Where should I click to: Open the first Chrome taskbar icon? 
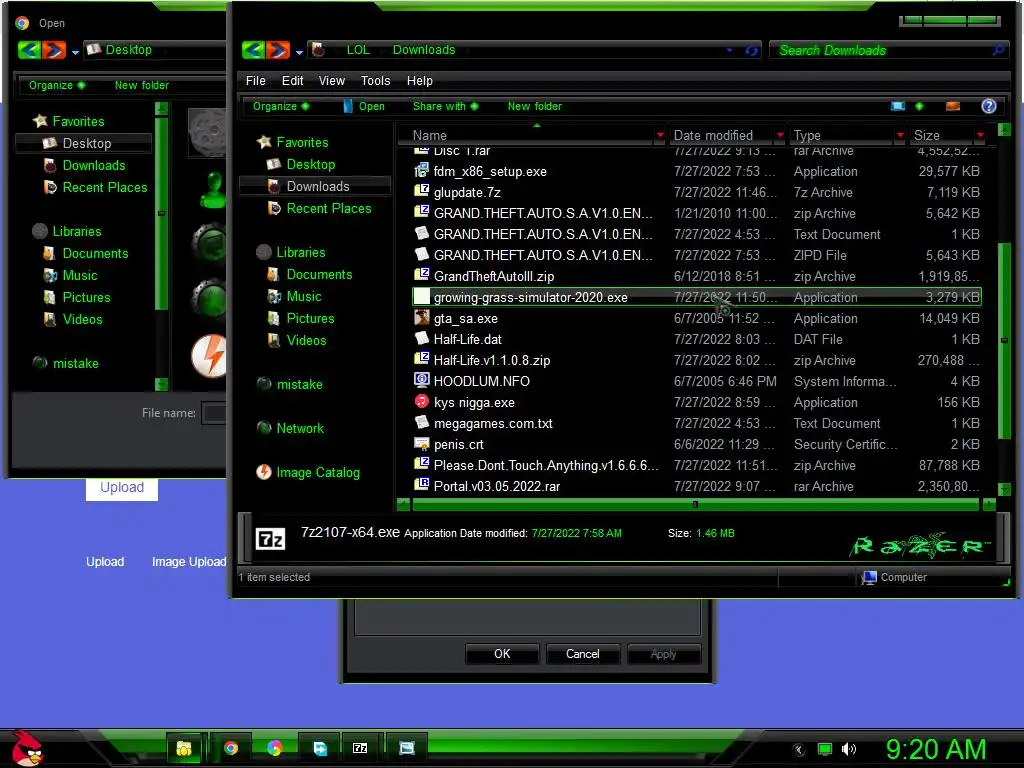pyautogui.click(x=231, y=748)
